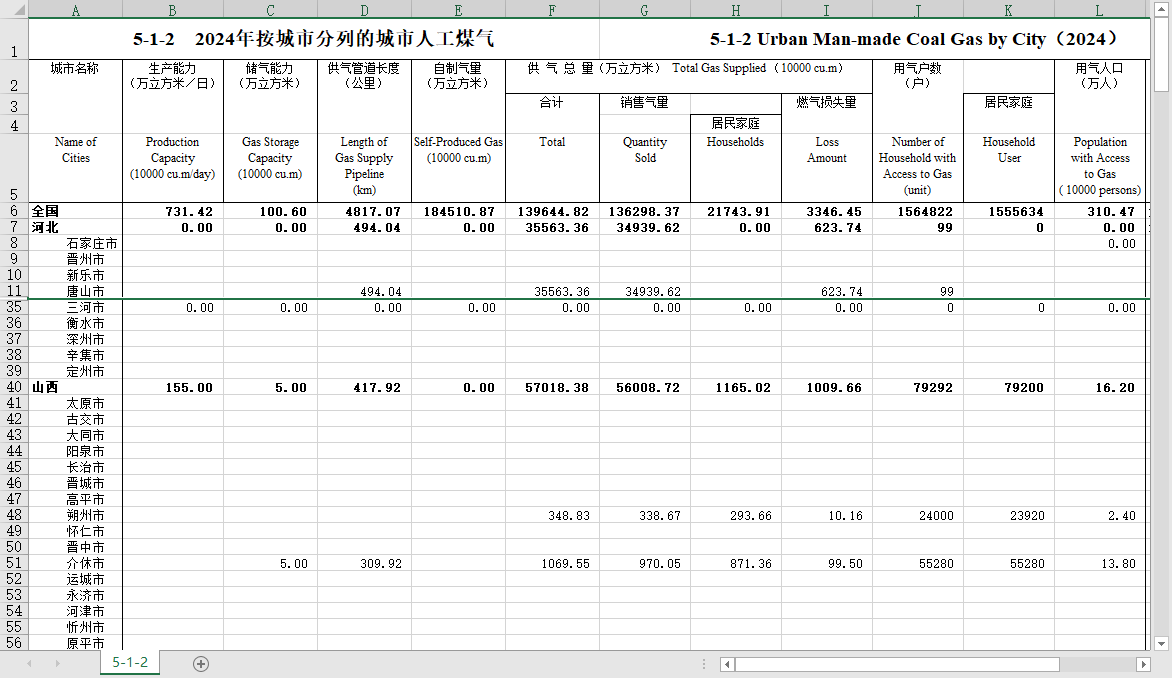1172x678 pixels.
Task: Click Shanxi quantity sold 56008.72
Action: point(644,387)
